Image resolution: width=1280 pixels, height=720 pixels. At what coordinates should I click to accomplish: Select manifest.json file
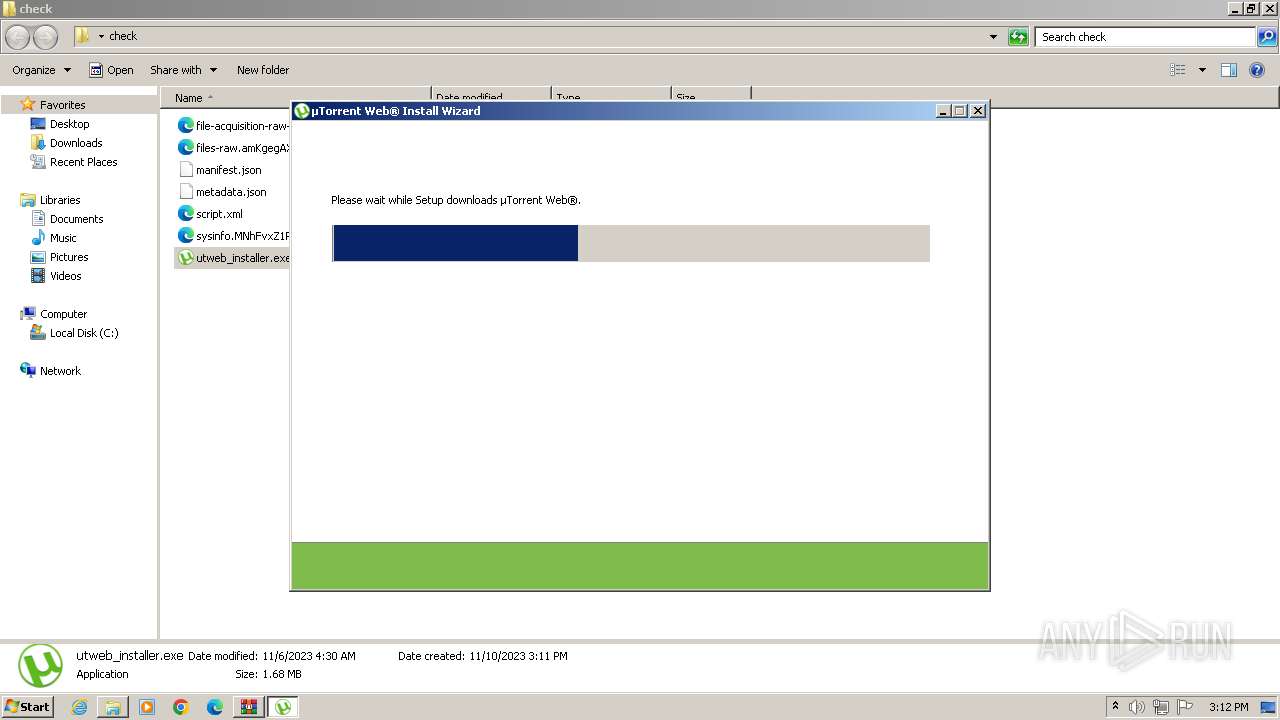[x=220, y=170]
